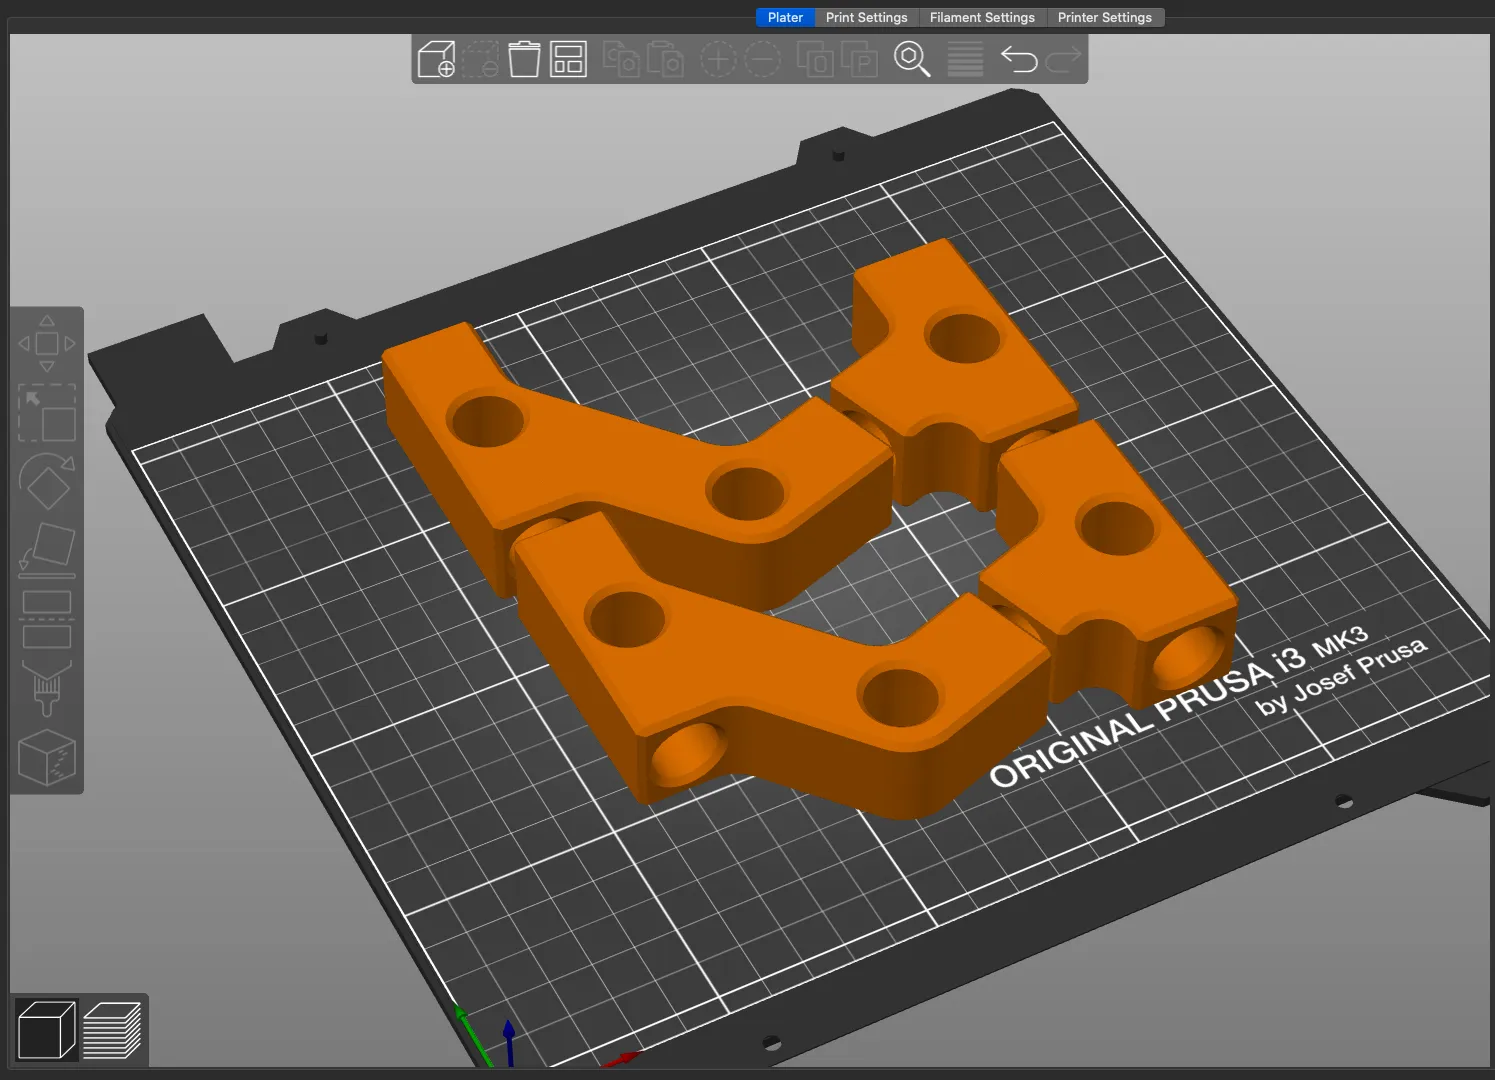This screenshot has width=1495, height=1080.
Task: Activate the Seam painting tool
Action: [47, 757]
